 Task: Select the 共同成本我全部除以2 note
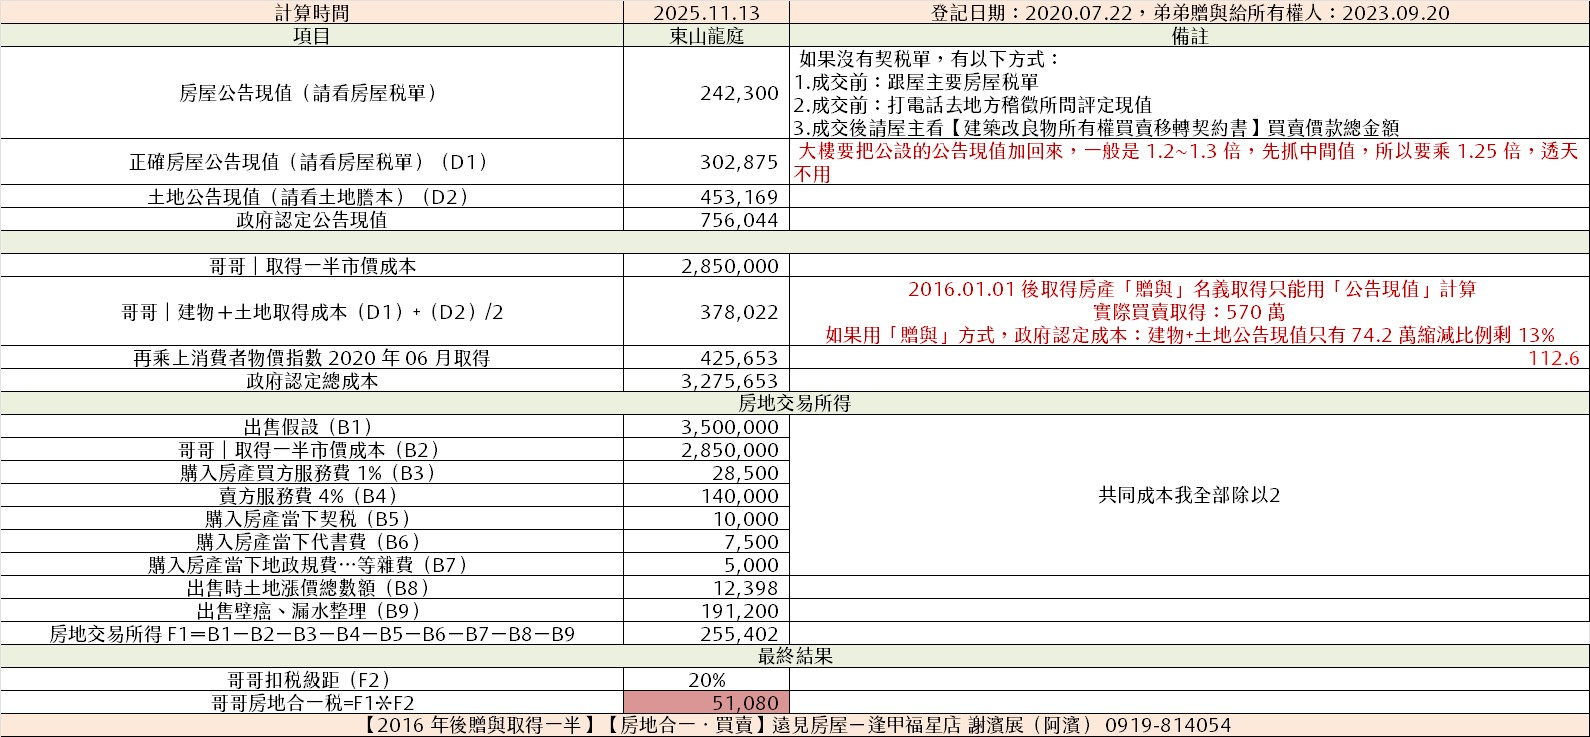pyautogui.click(x=1189, y=495)
